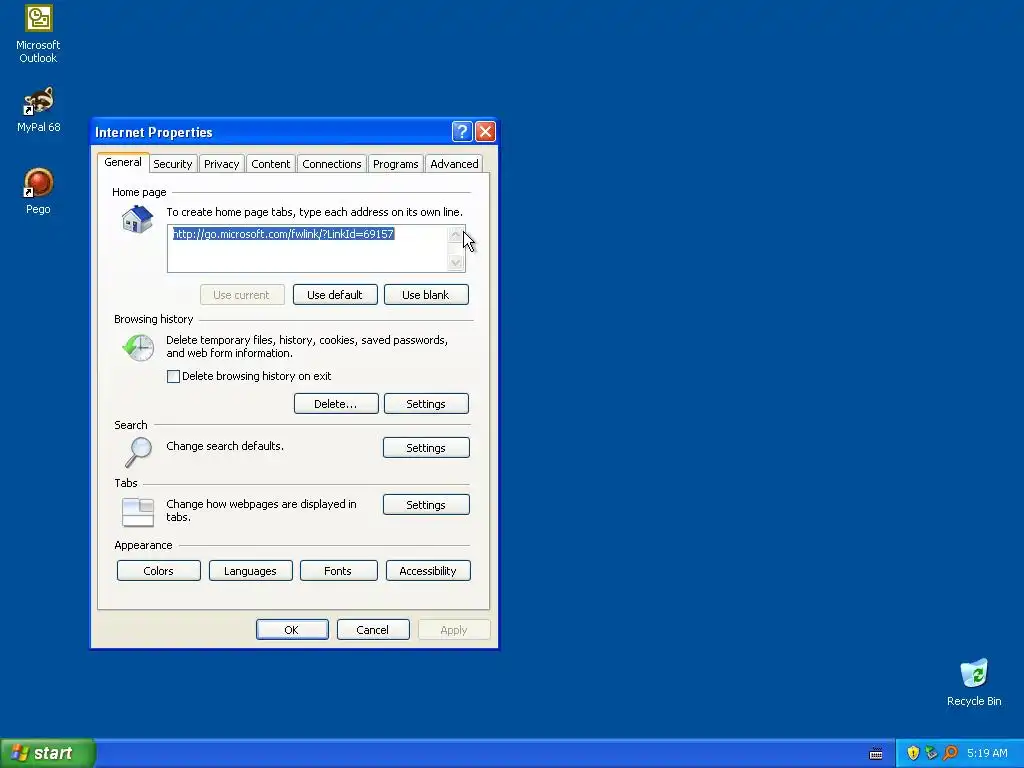
Task: Open Search defaults Settings
Action: tap(426, 447)
